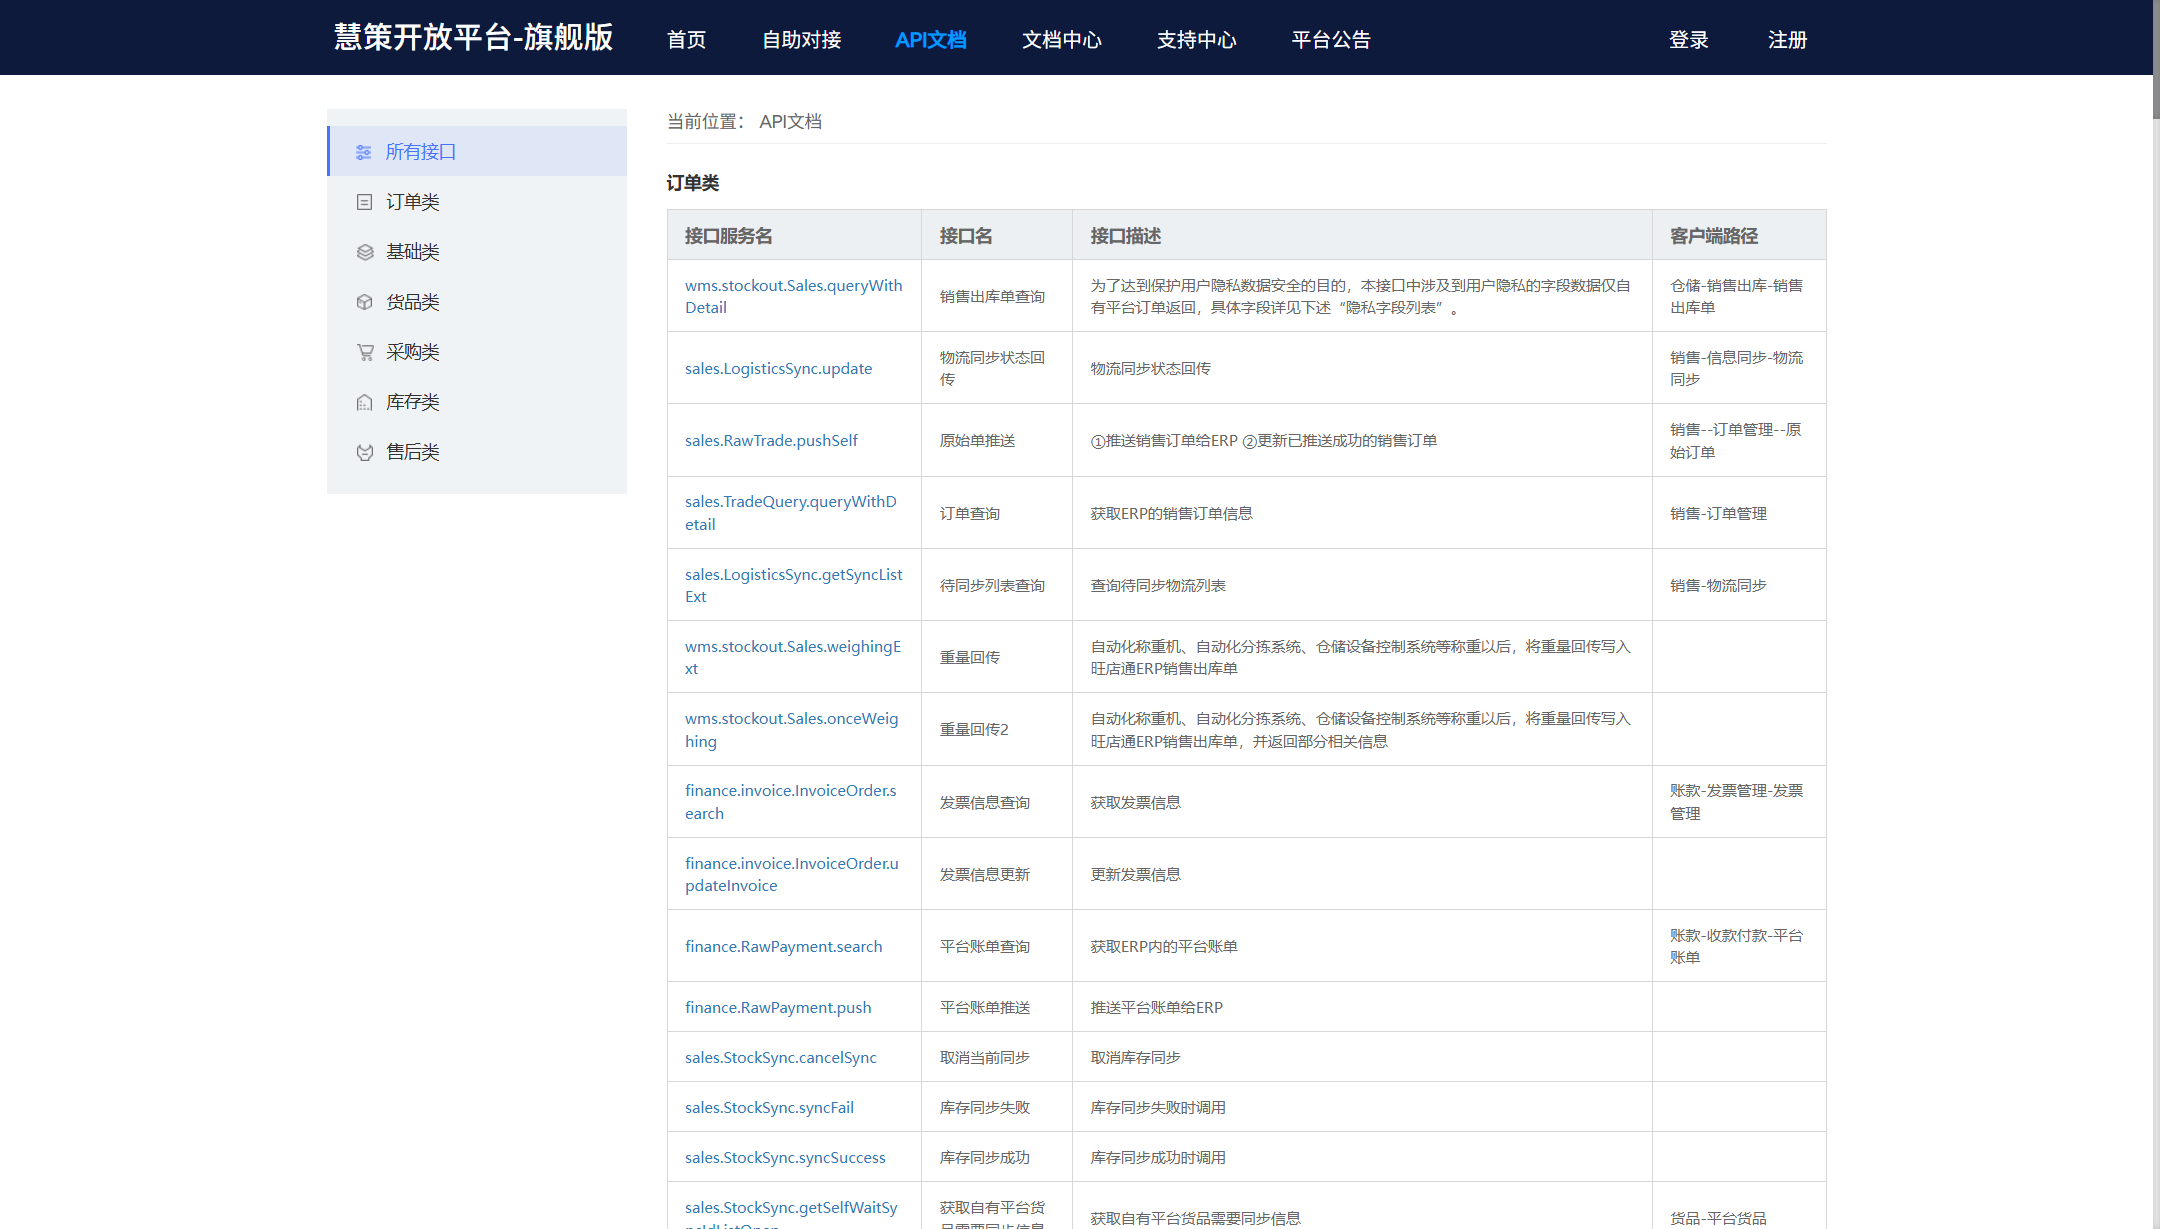This screenshot has height=1229, width=2160.
Task: Click the 慧策开放平台-旗舰版 site title
Action: pos(473,38)
